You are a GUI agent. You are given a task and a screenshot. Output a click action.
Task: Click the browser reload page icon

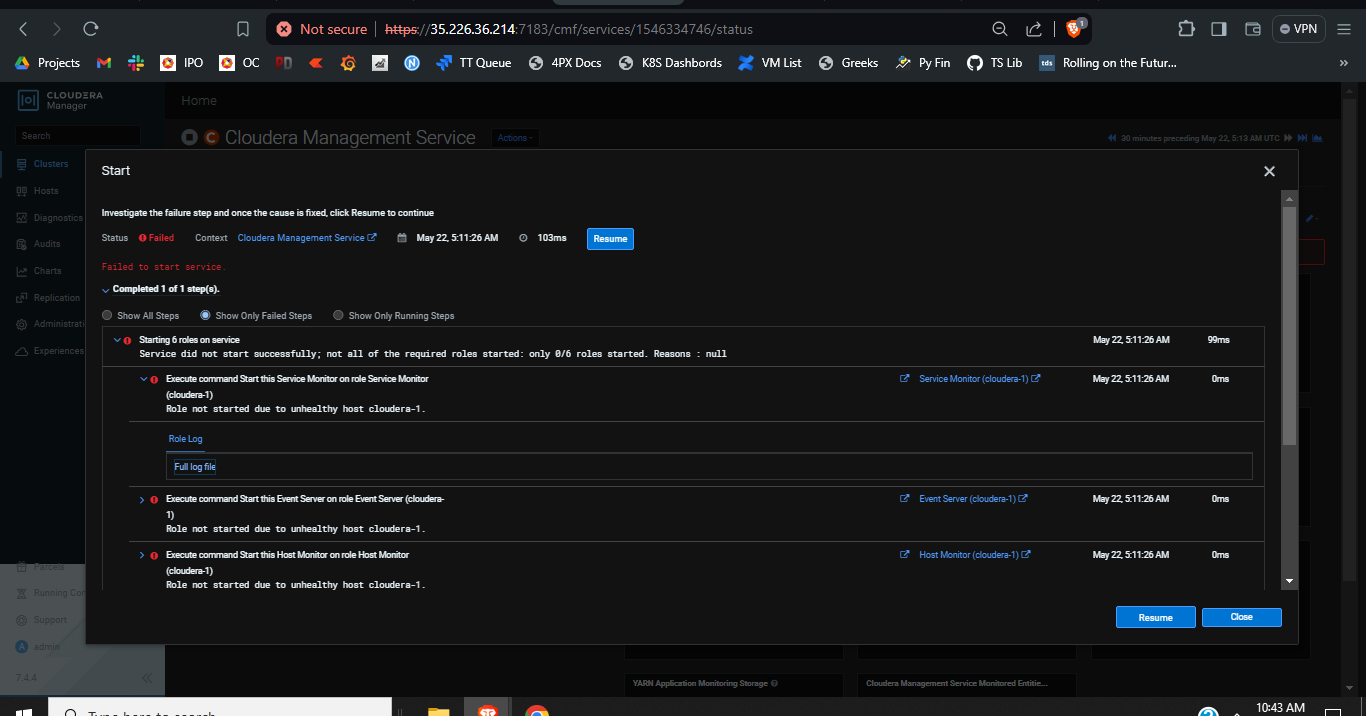point(91,29)
